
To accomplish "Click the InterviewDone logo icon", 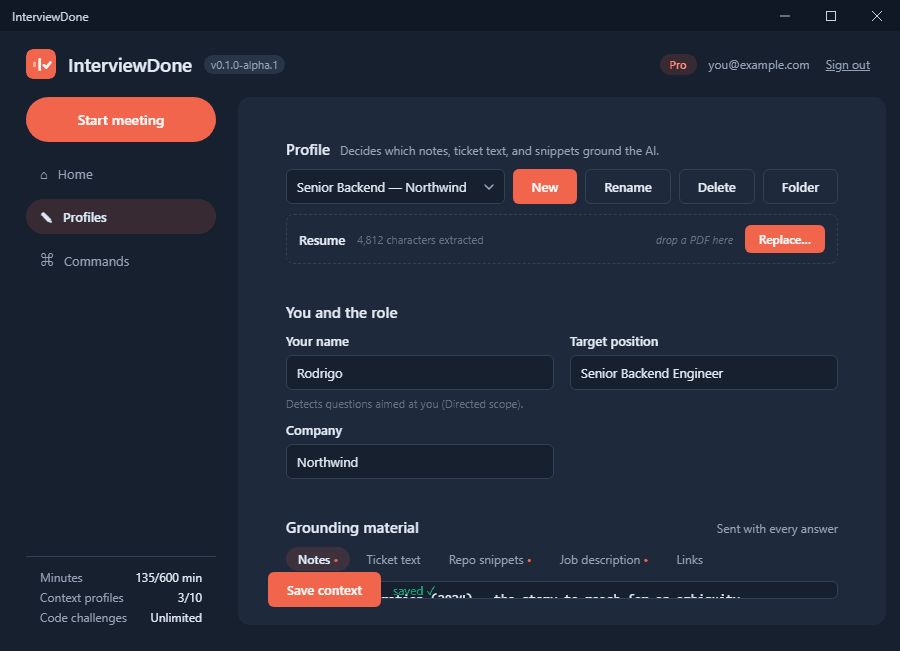I will 41,64.
